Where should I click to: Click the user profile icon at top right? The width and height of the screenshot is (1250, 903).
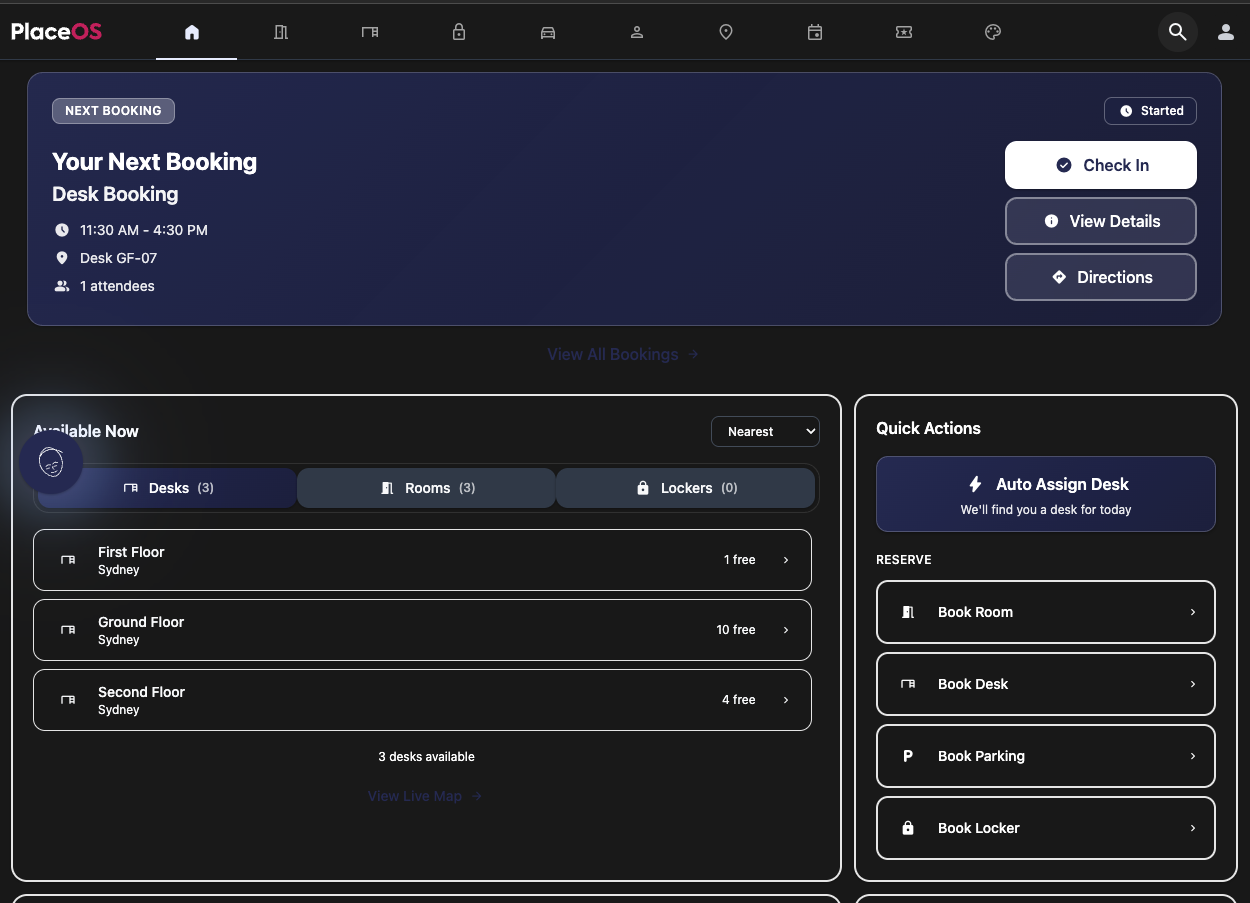pyautogui.click(x=1226, y=31)
